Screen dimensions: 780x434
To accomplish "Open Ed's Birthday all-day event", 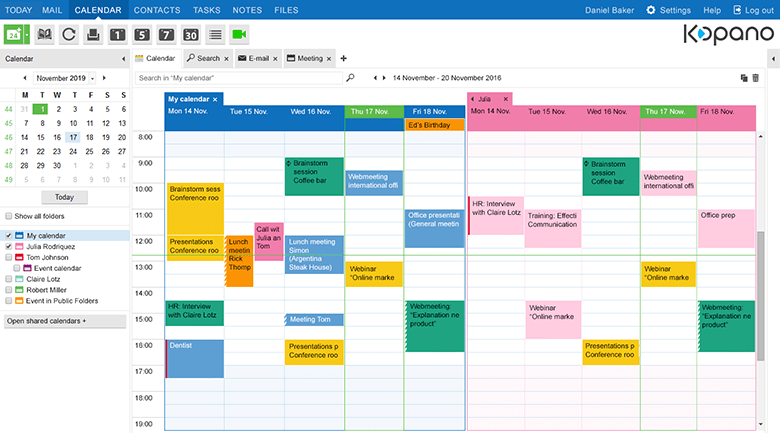I will (435, 125).
